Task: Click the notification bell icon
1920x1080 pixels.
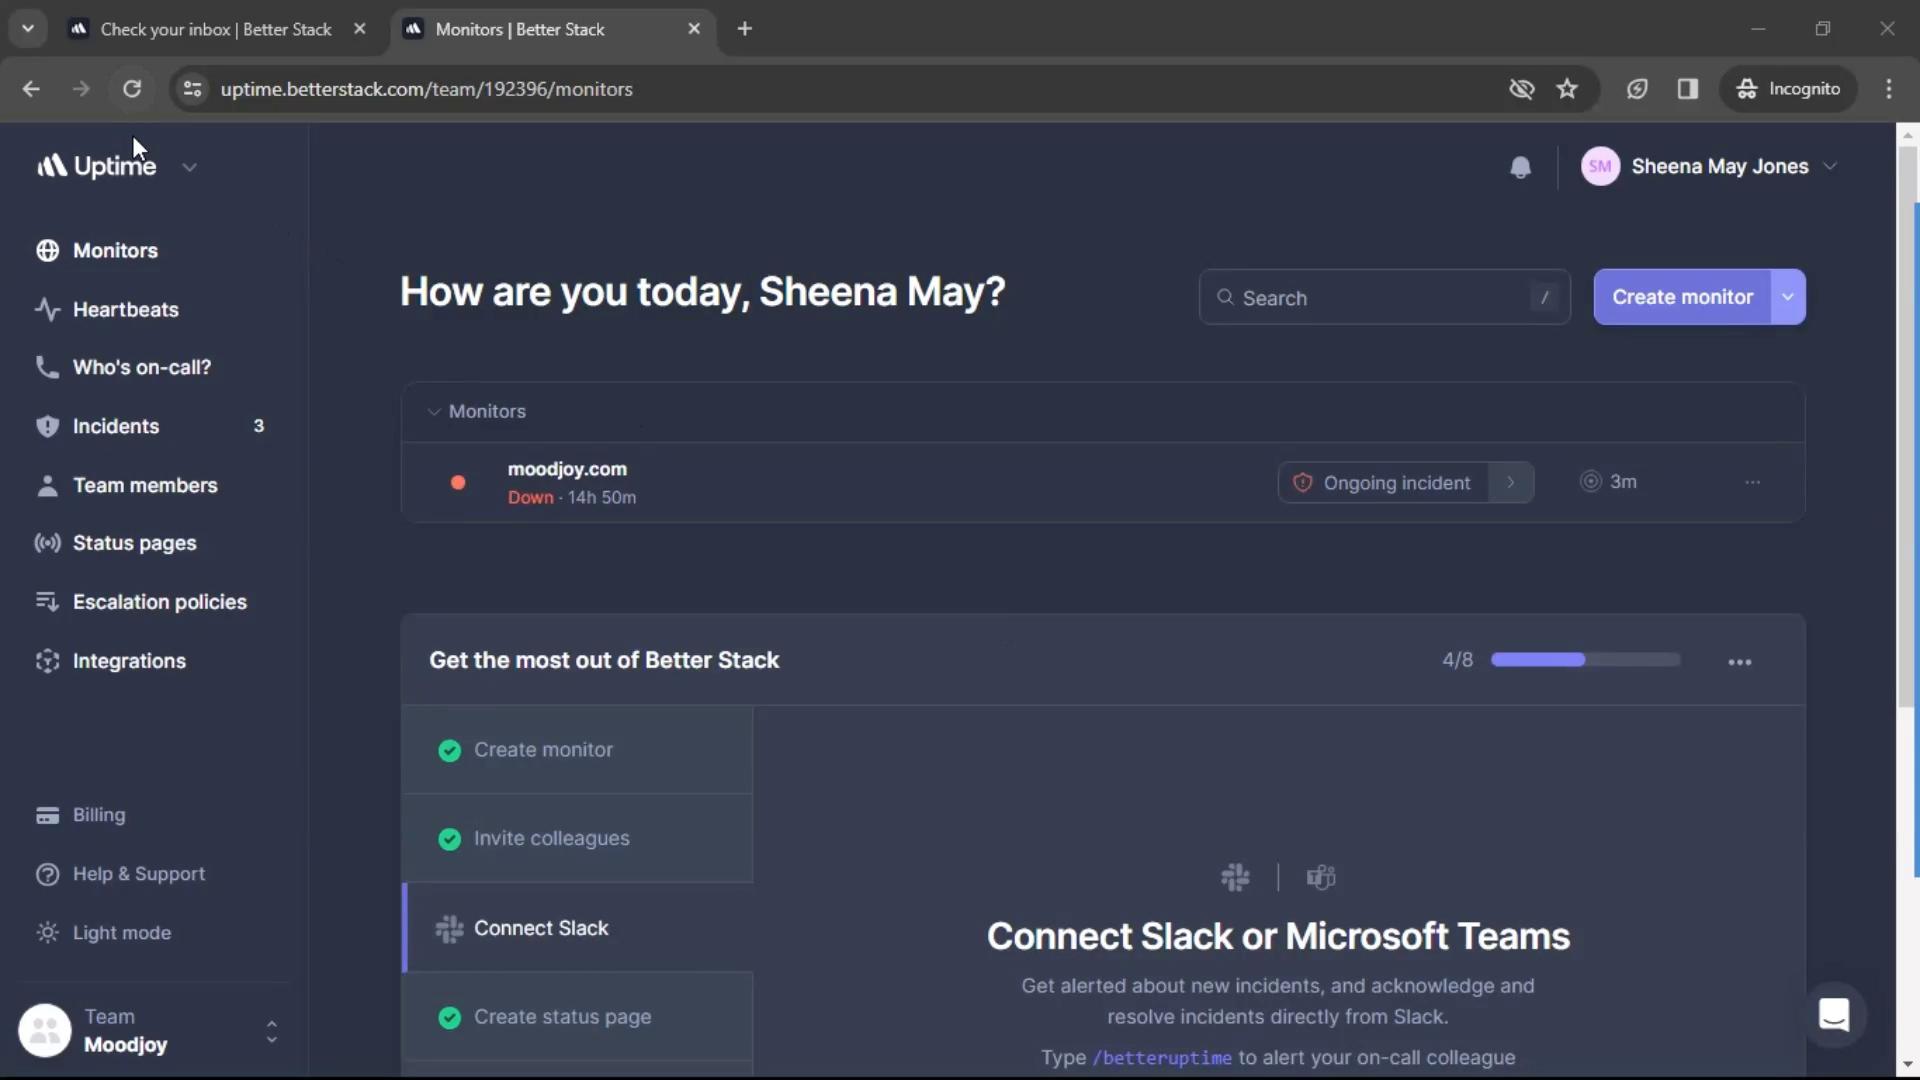Action: [1520, 166]
